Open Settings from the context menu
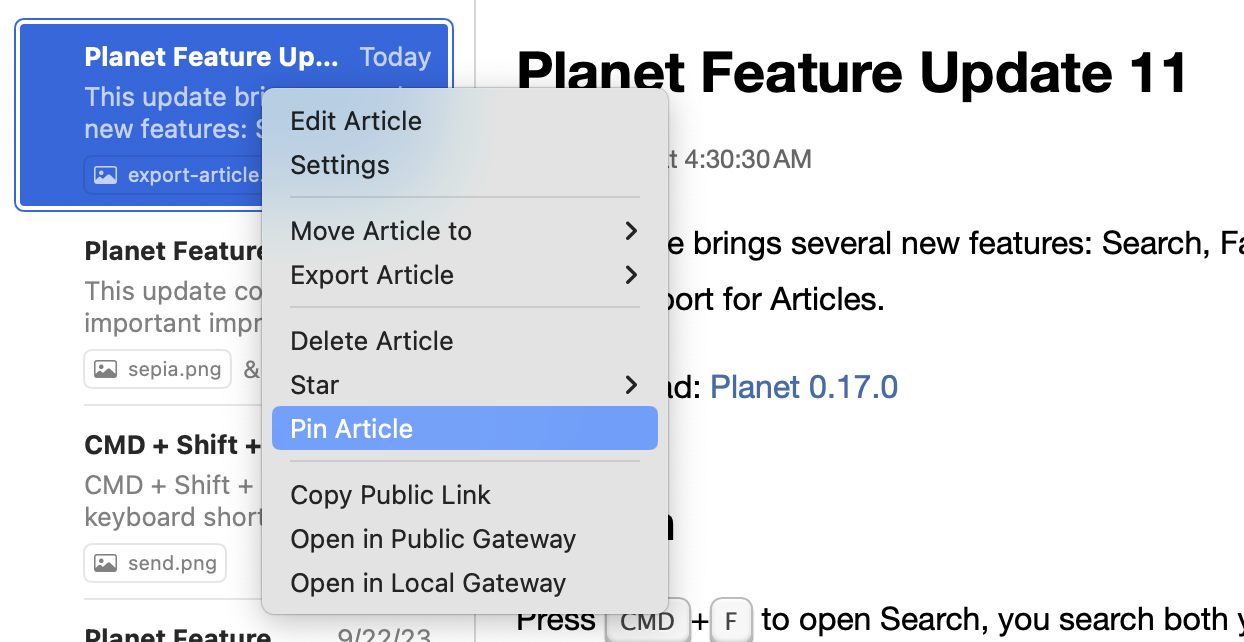This screenshot has width=1244, height=642. tap(340, 165)
